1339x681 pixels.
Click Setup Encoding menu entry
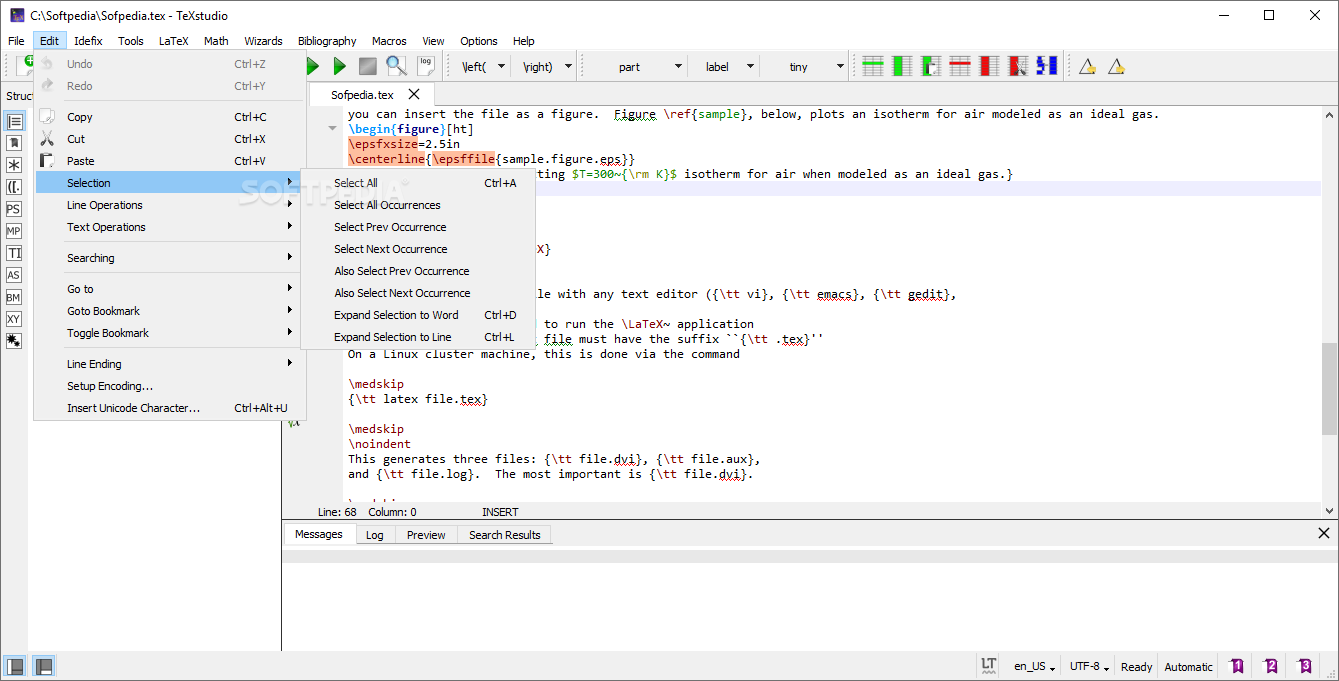coord(167,386)
